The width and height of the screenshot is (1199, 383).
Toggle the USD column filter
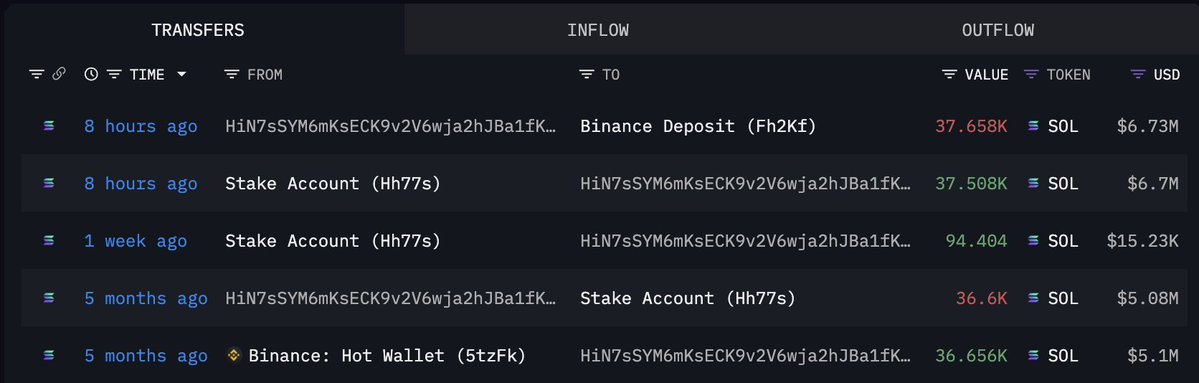pos(1138,74)
